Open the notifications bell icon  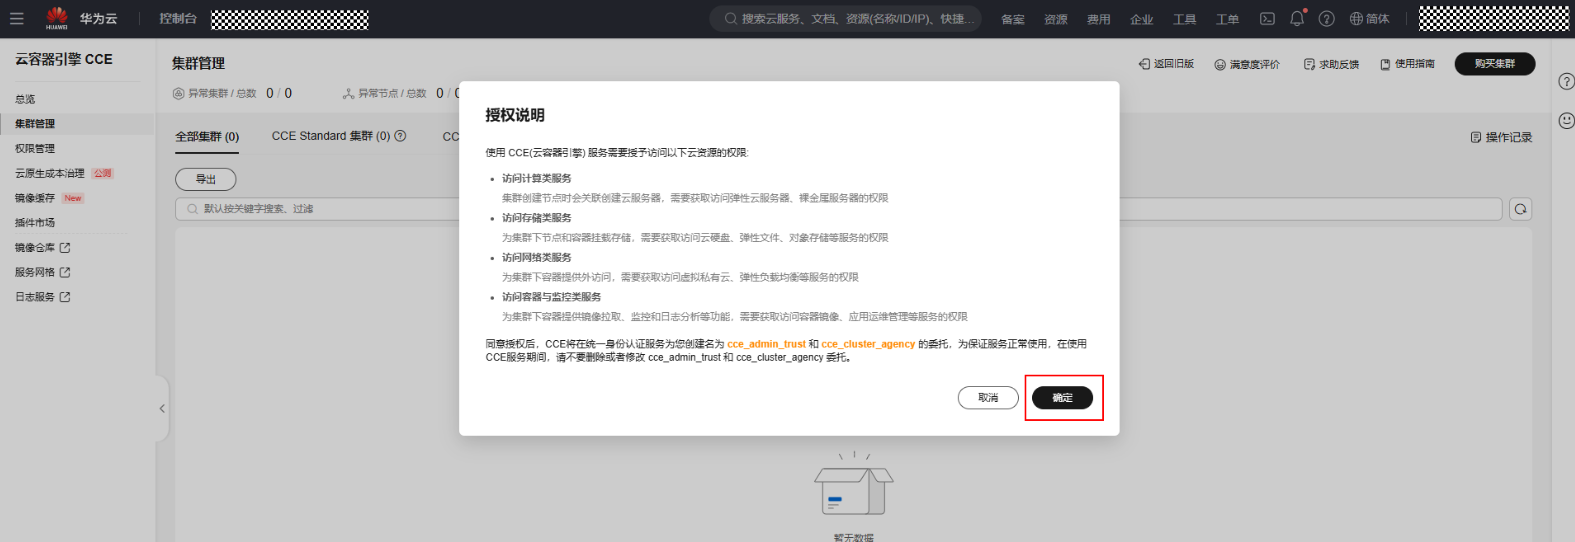pos(1297,18)
